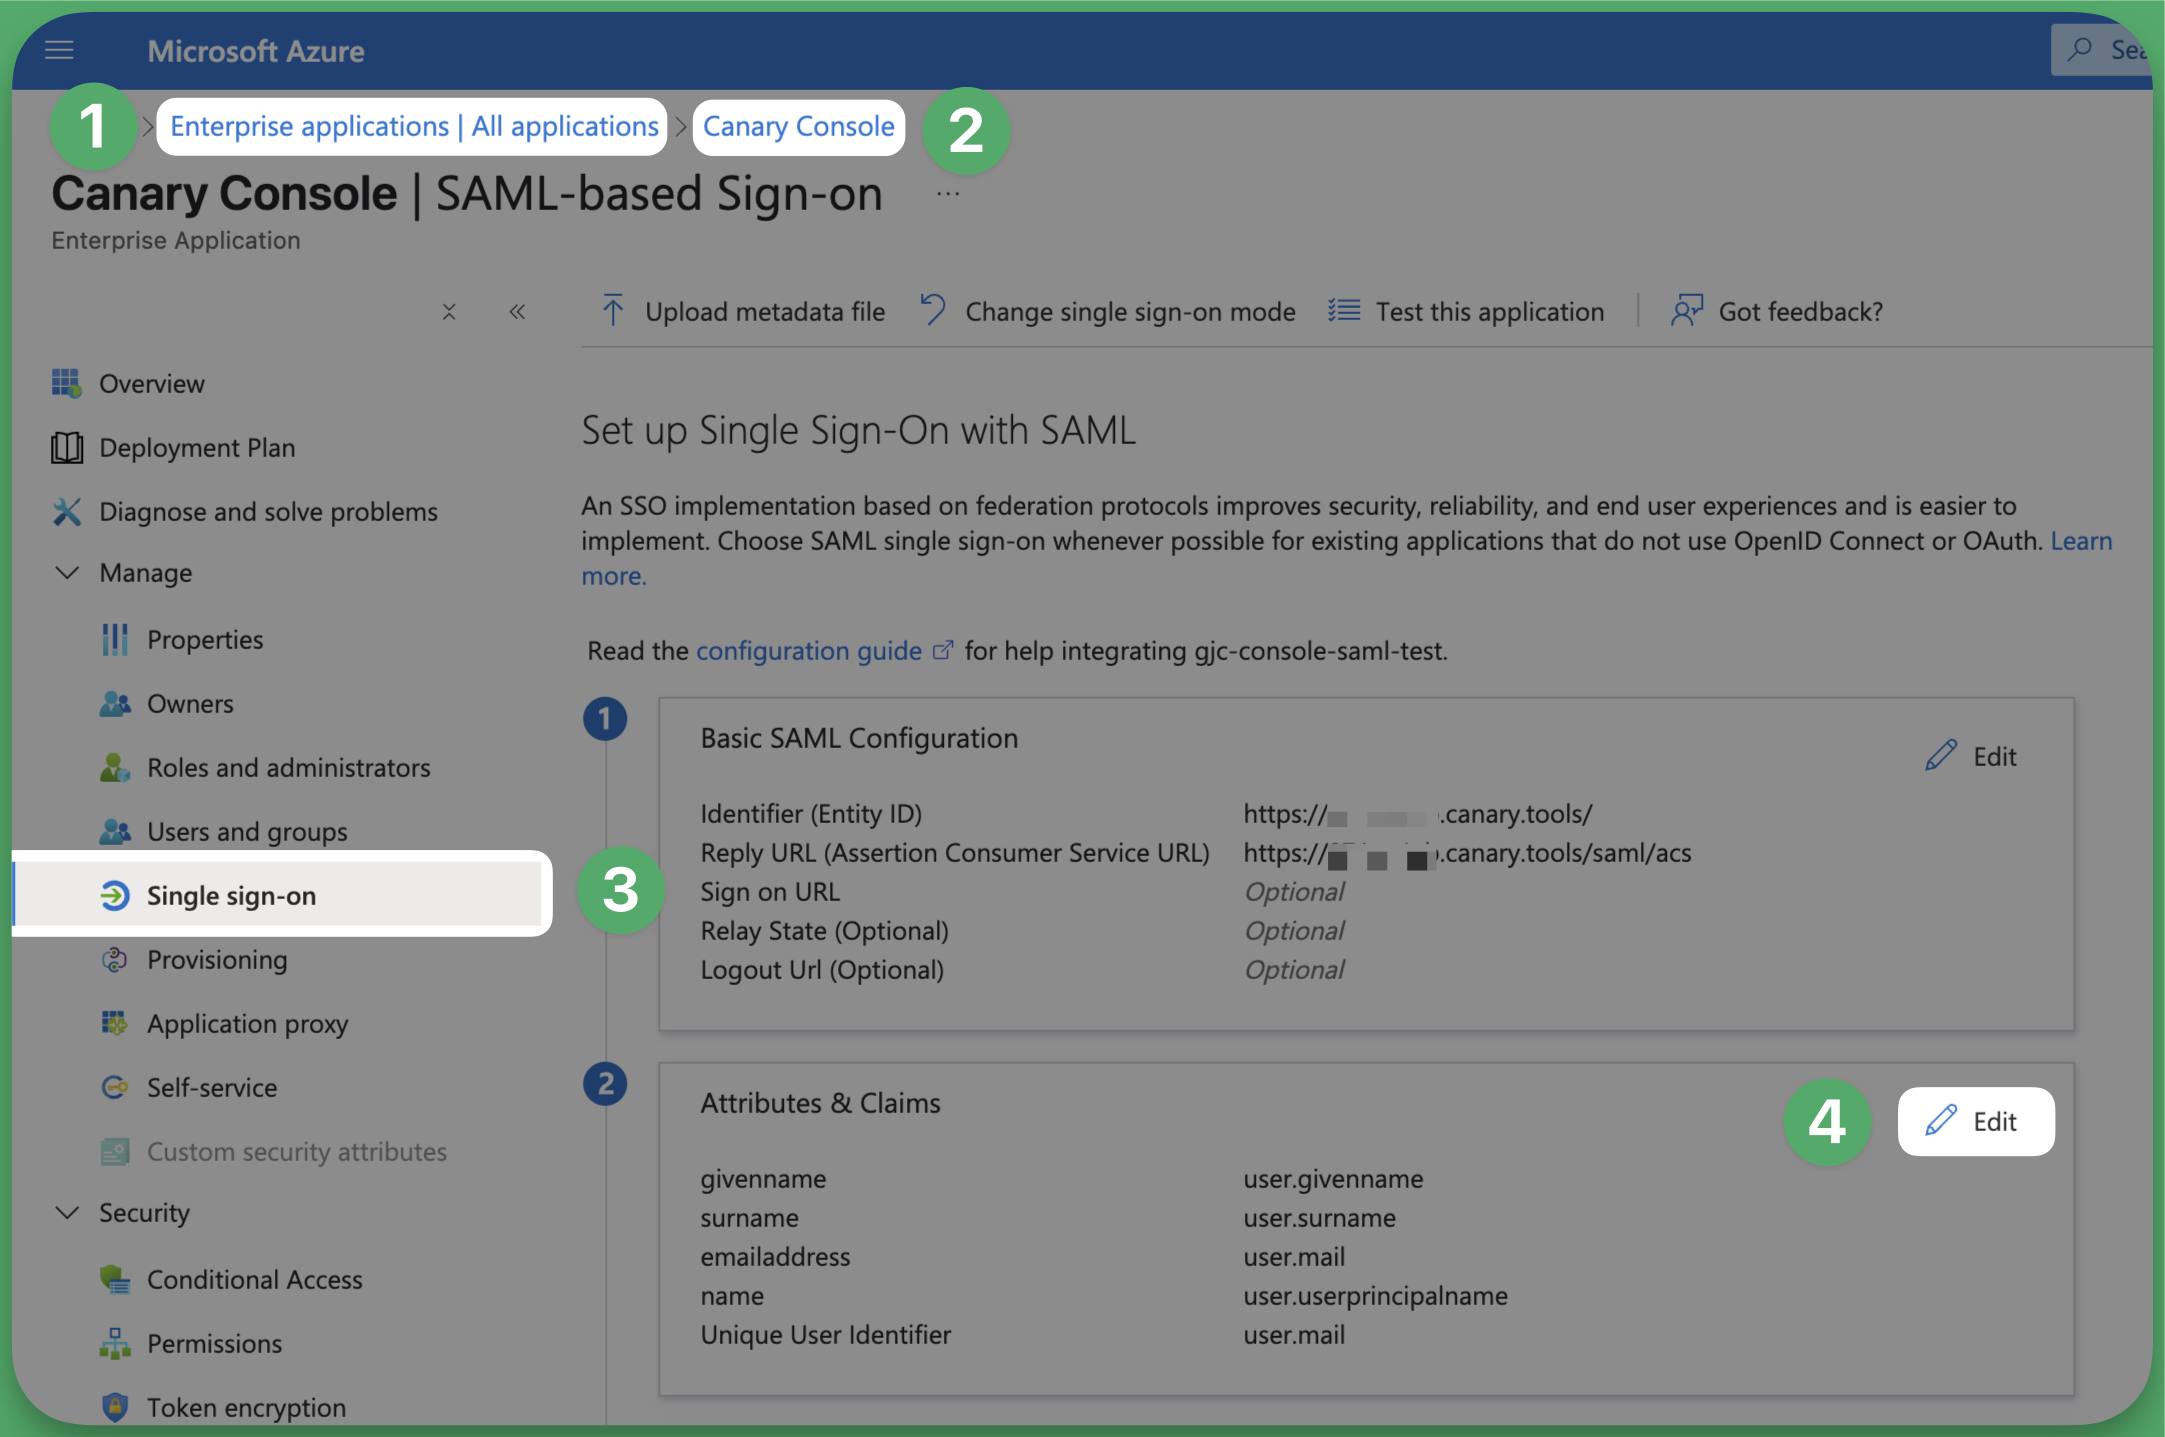This screenshot has width=2165, height=1437.
Task: Click the Microsoft Azure home title
Action: [256, 51]
